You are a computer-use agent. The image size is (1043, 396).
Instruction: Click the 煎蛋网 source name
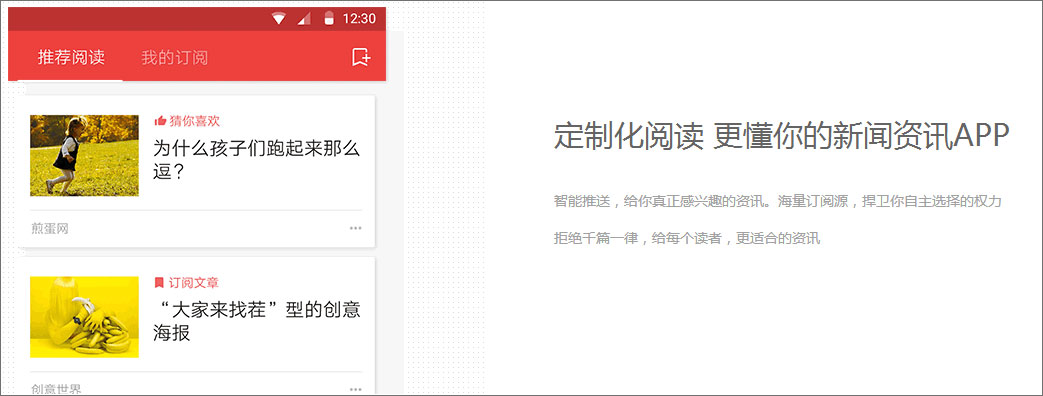point(50,229)
